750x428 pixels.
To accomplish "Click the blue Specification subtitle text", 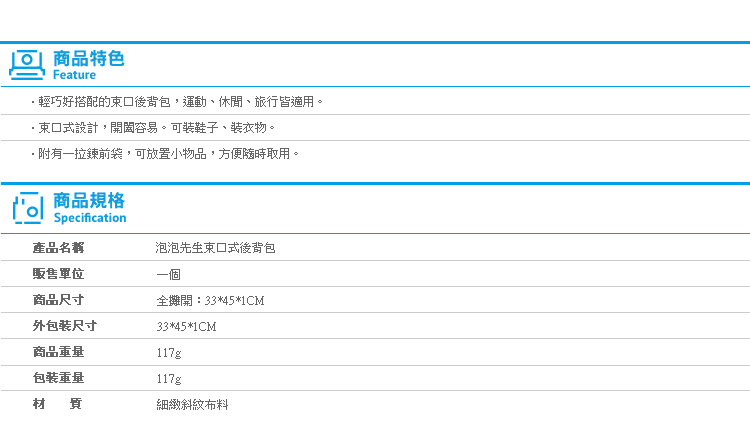I will click(89, 218).
